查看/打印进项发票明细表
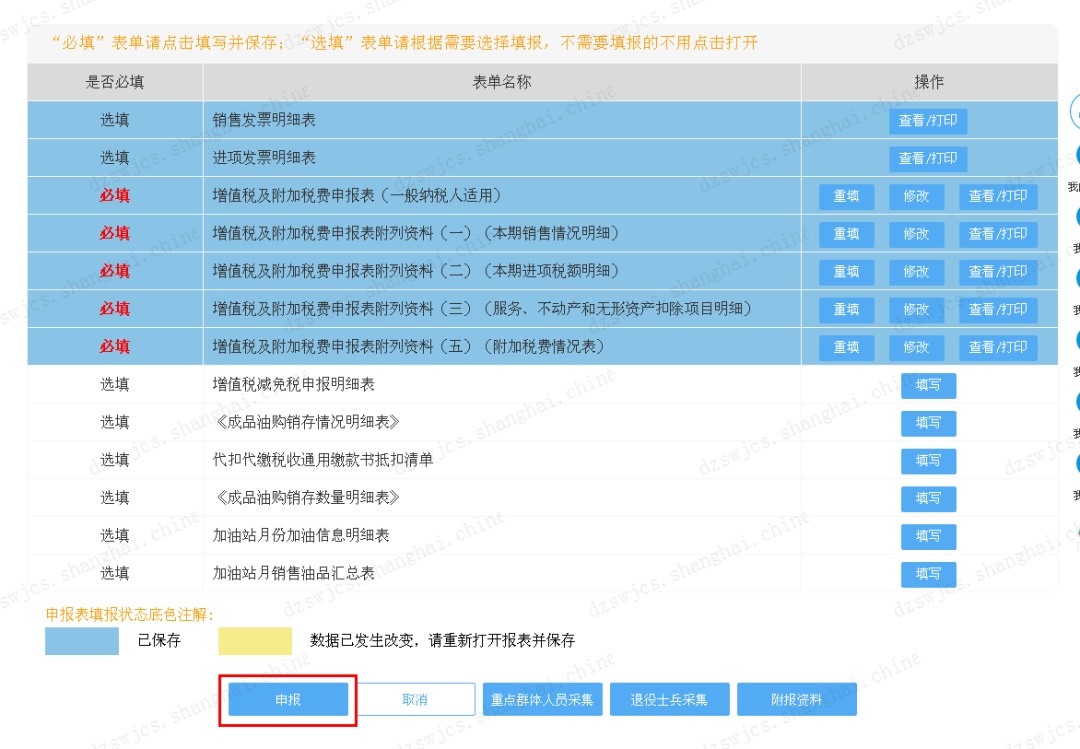The image size is (1080, 749). 930,158
